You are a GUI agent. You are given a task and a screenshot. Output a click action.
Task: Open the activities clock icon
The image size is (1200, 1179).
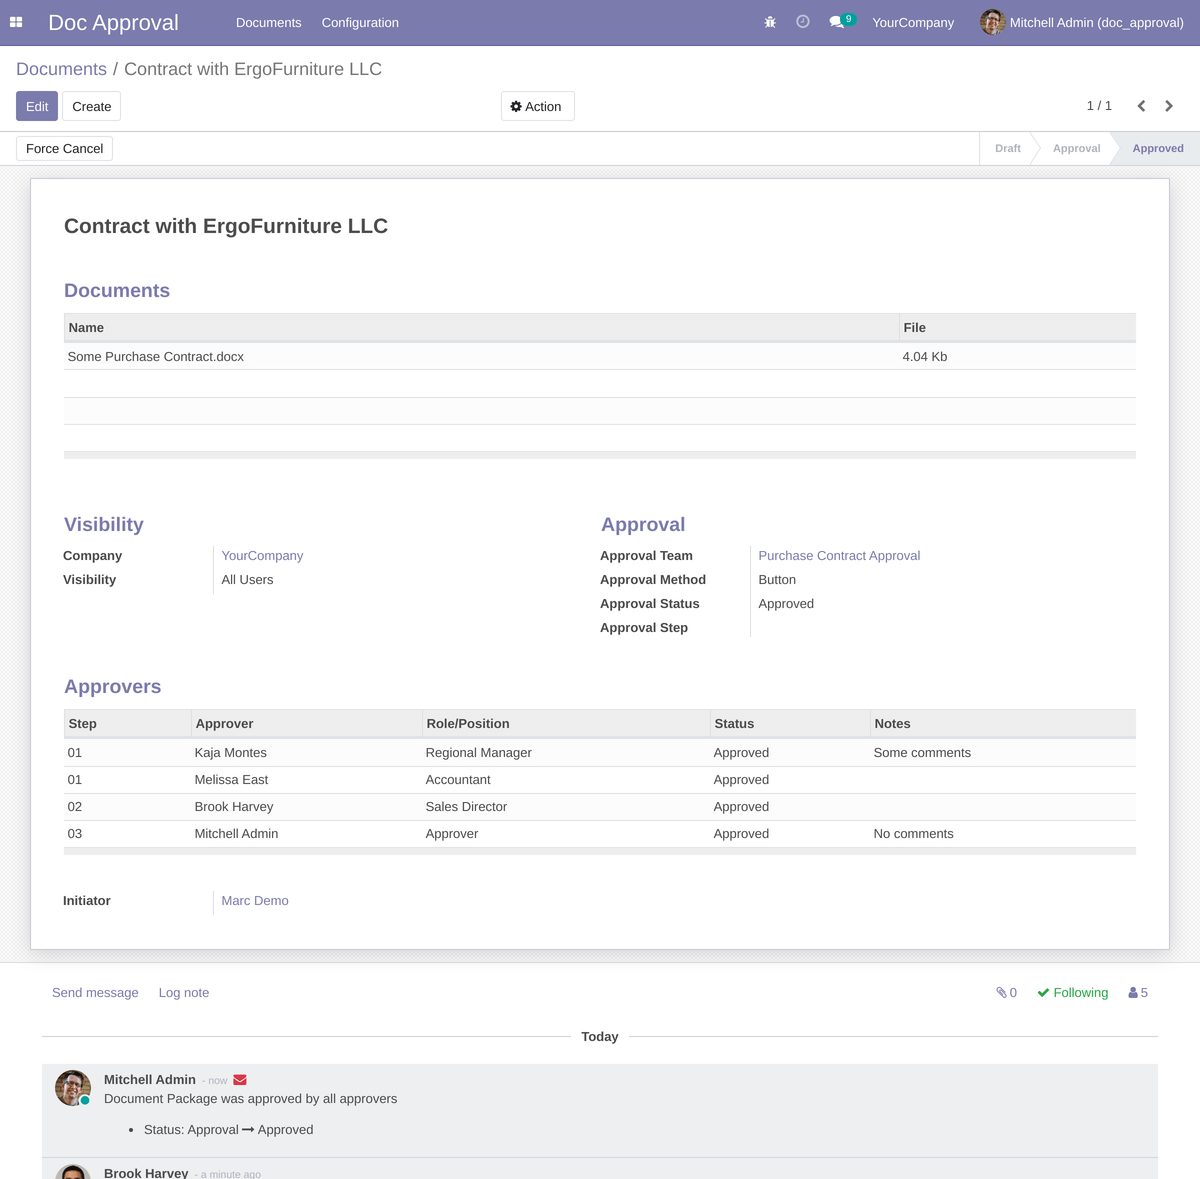click(802, 22)
